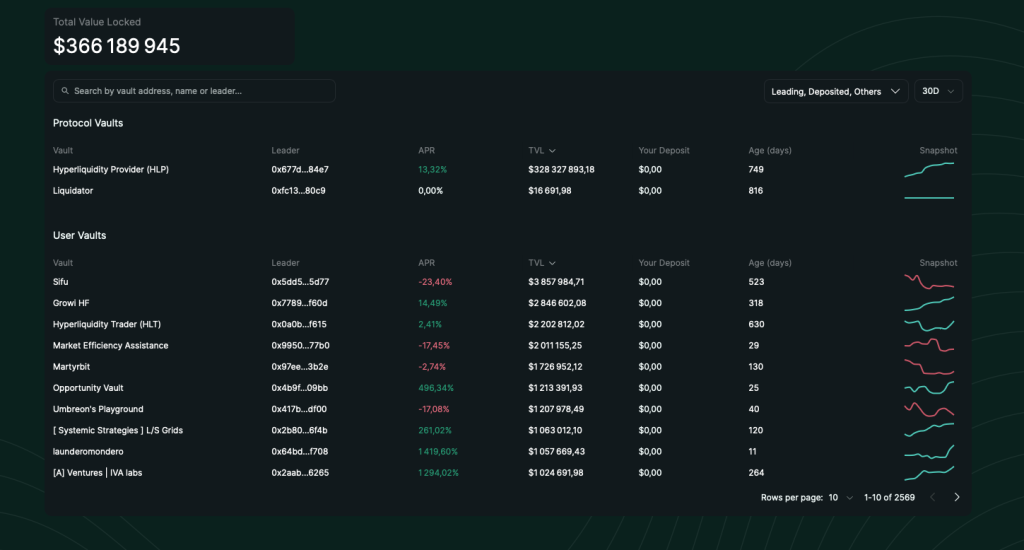Click Growi HF snapshot sparkline
The width and height of the screenshot is (1024, 550).
[929, 304]
